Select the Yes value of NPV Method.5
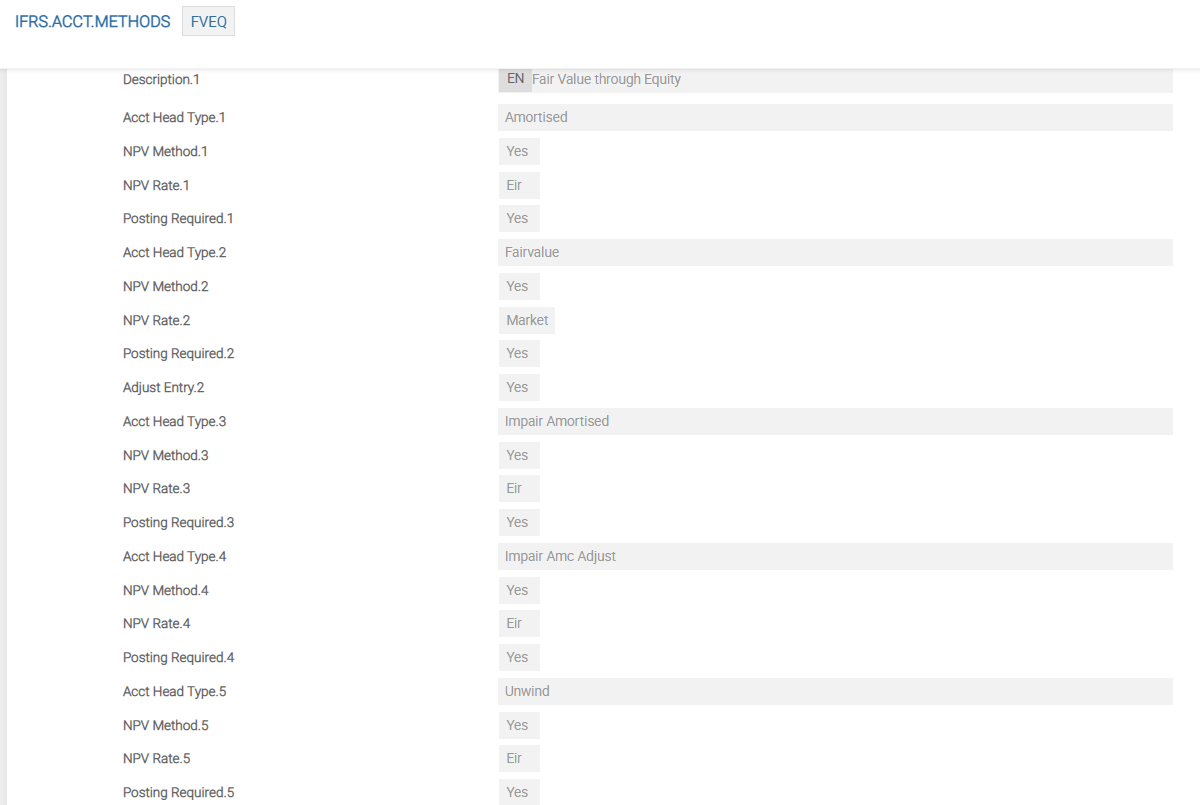Viewport: 1200px width, 805px height. (518, 725)
